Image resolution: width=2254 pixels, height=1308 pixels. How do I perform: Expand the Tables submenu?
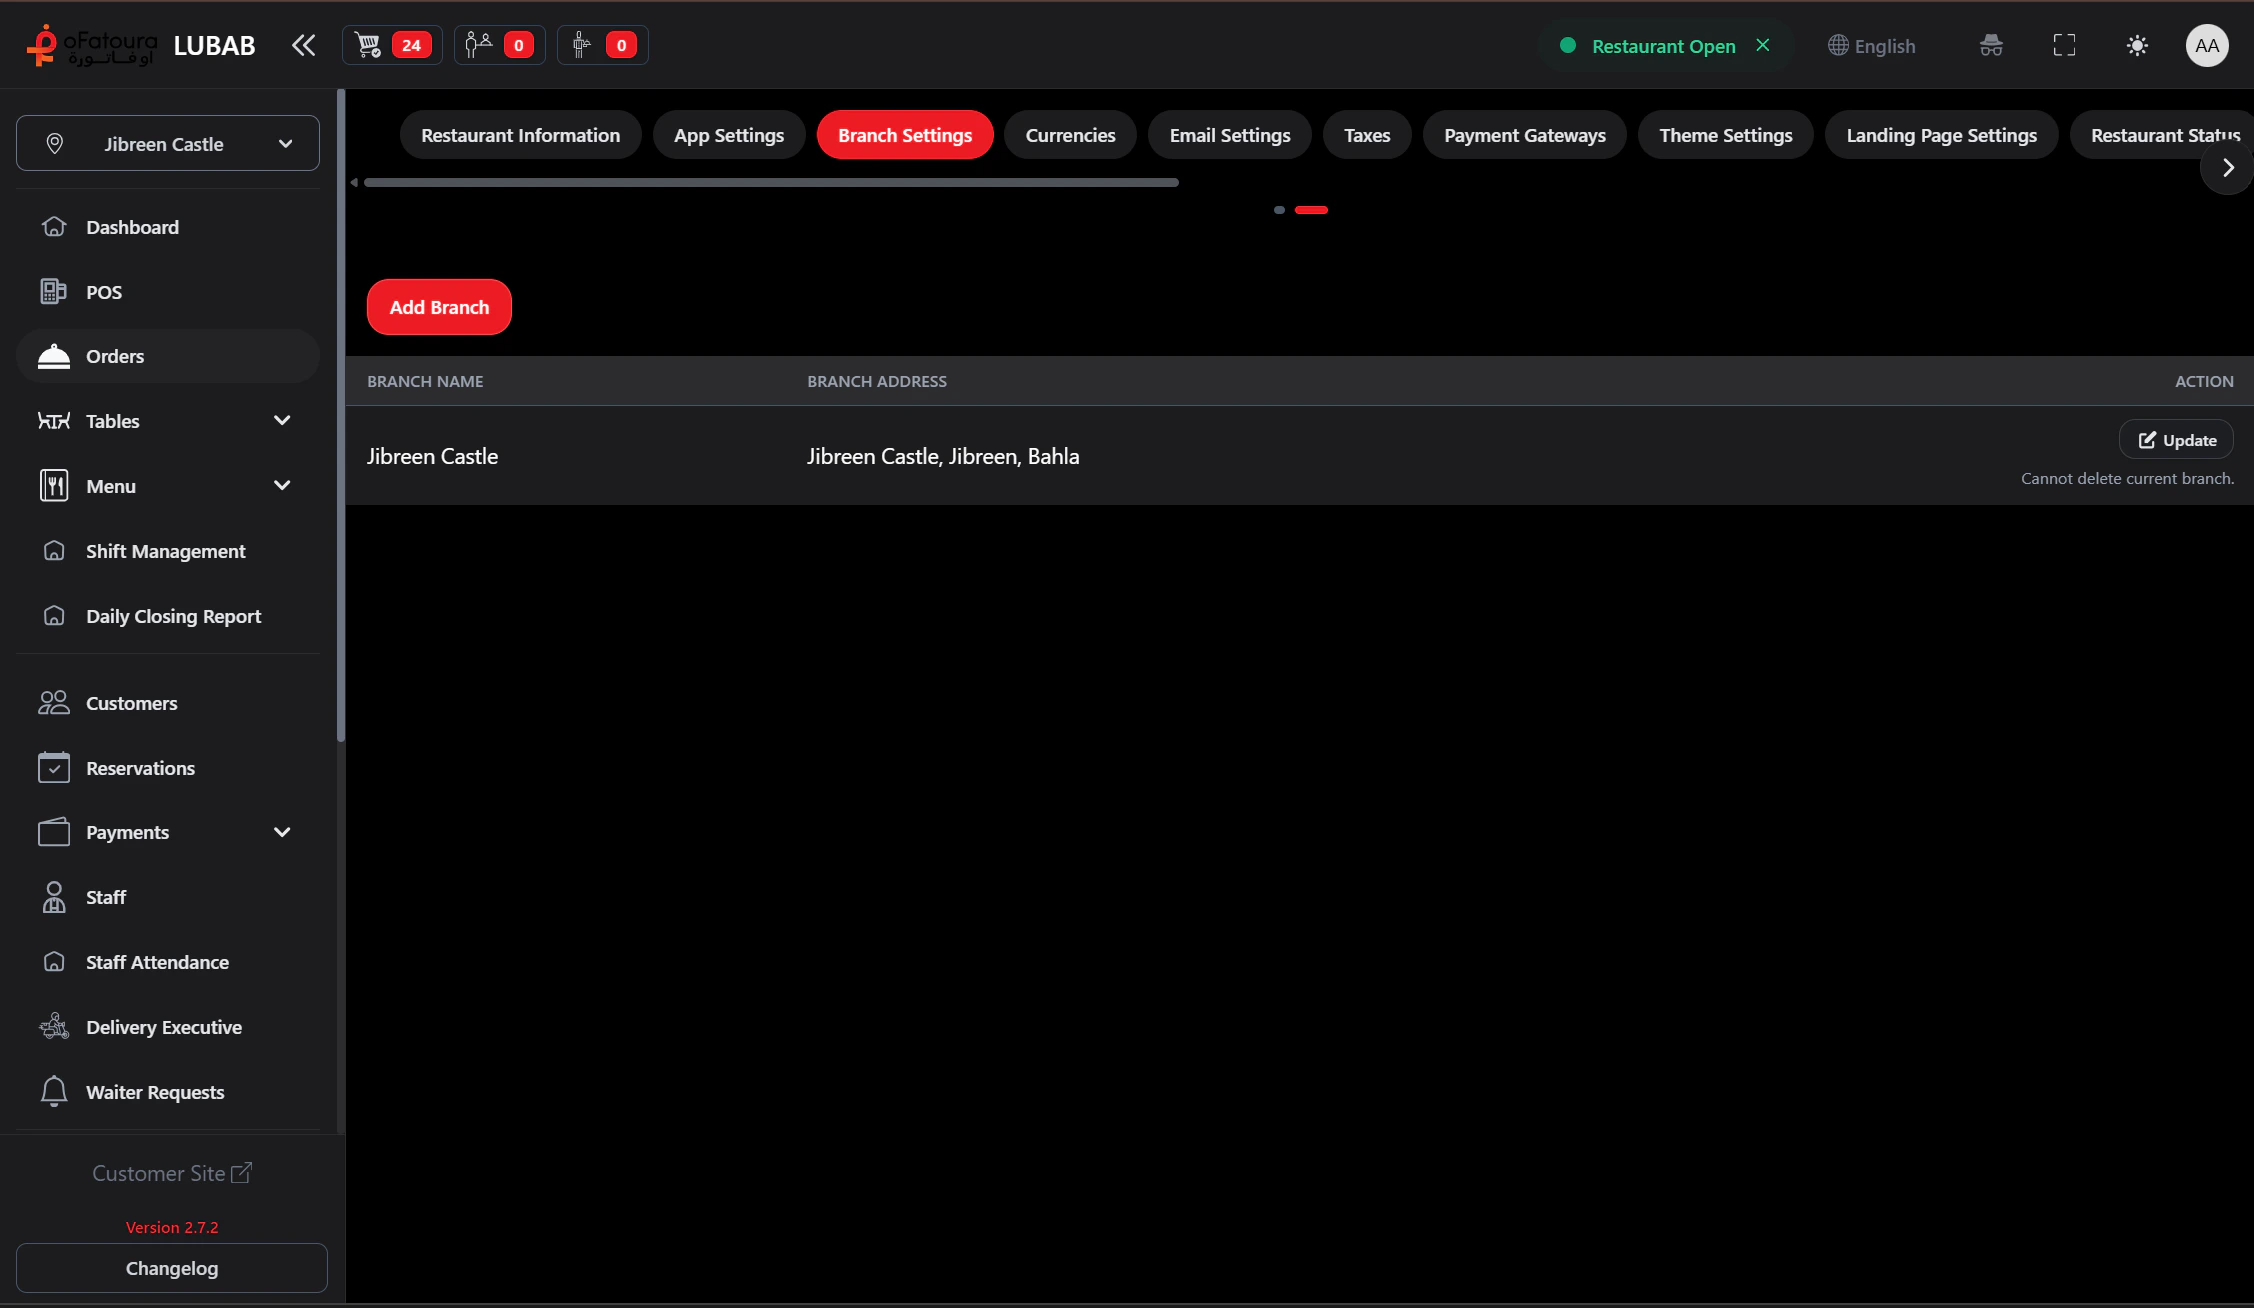point(282,421)
